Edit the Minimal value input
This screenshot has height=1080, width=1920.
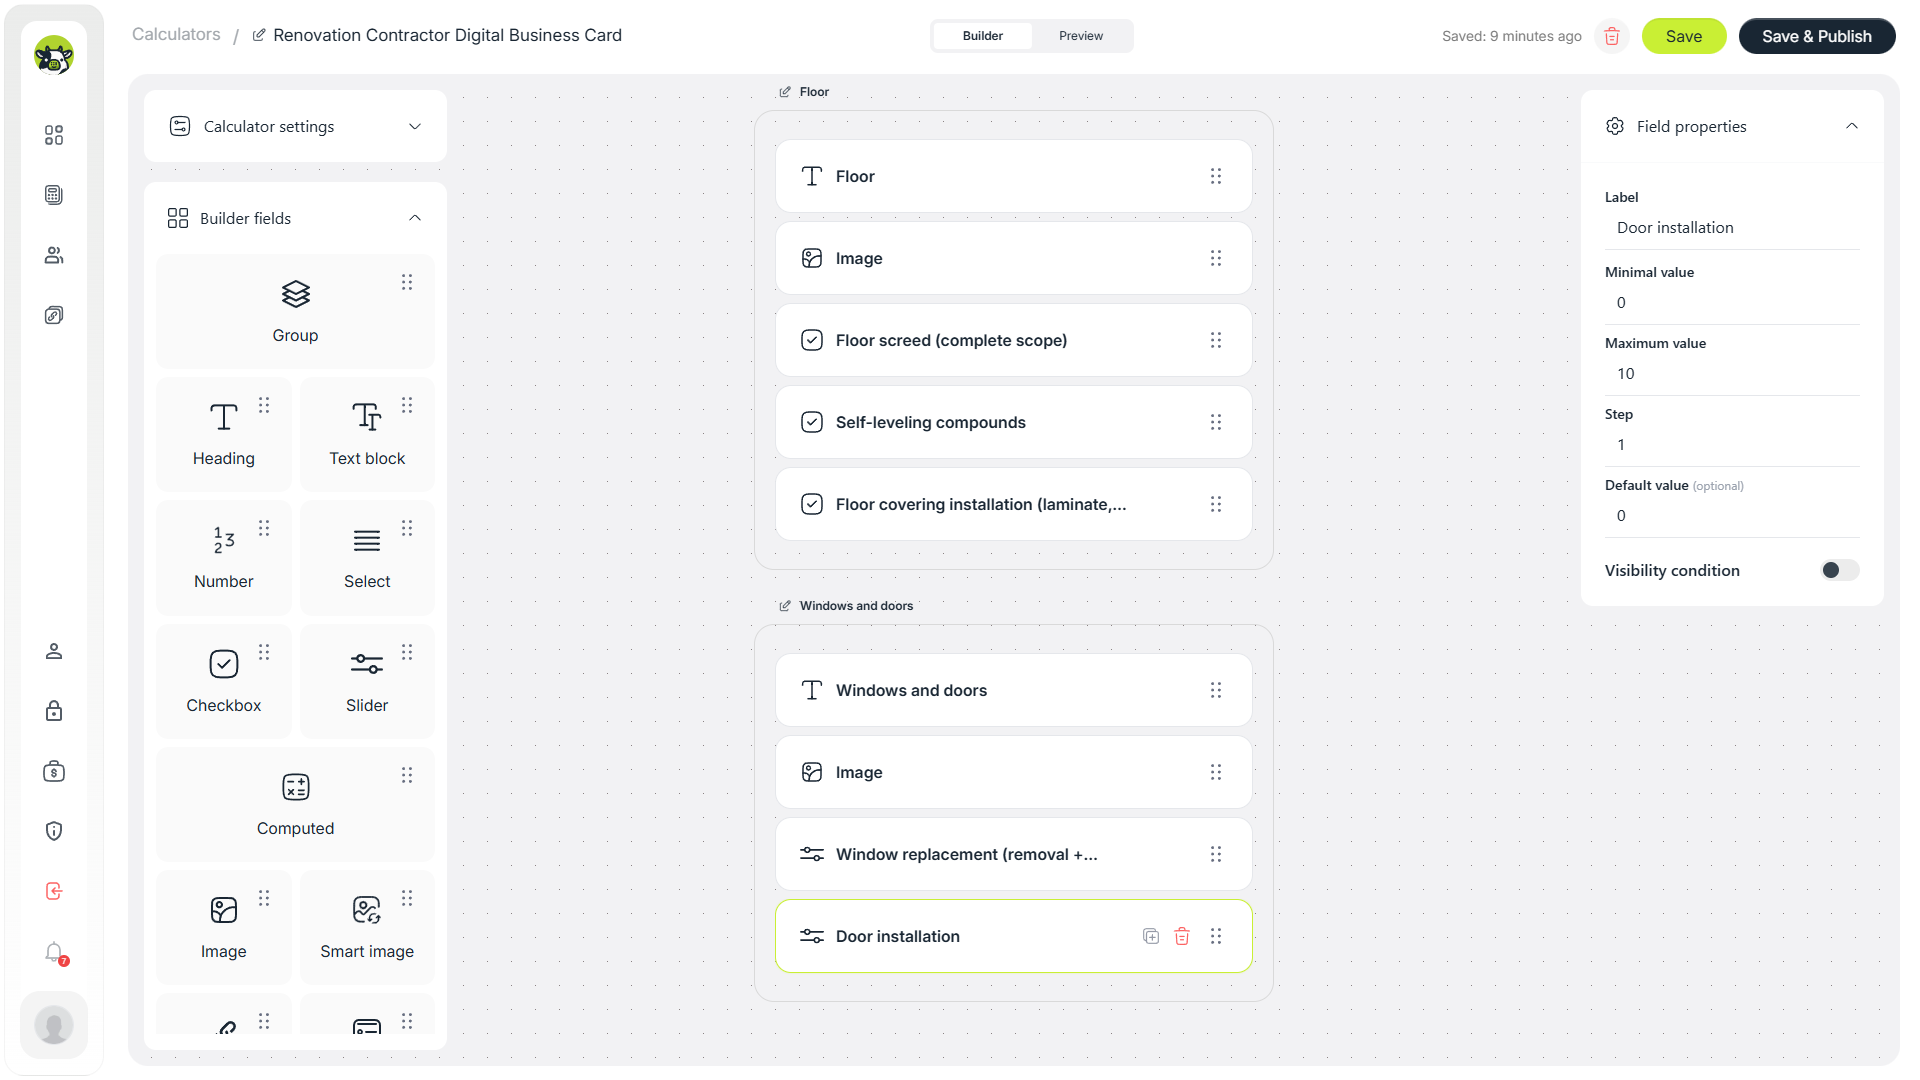tap(1732, 303)
